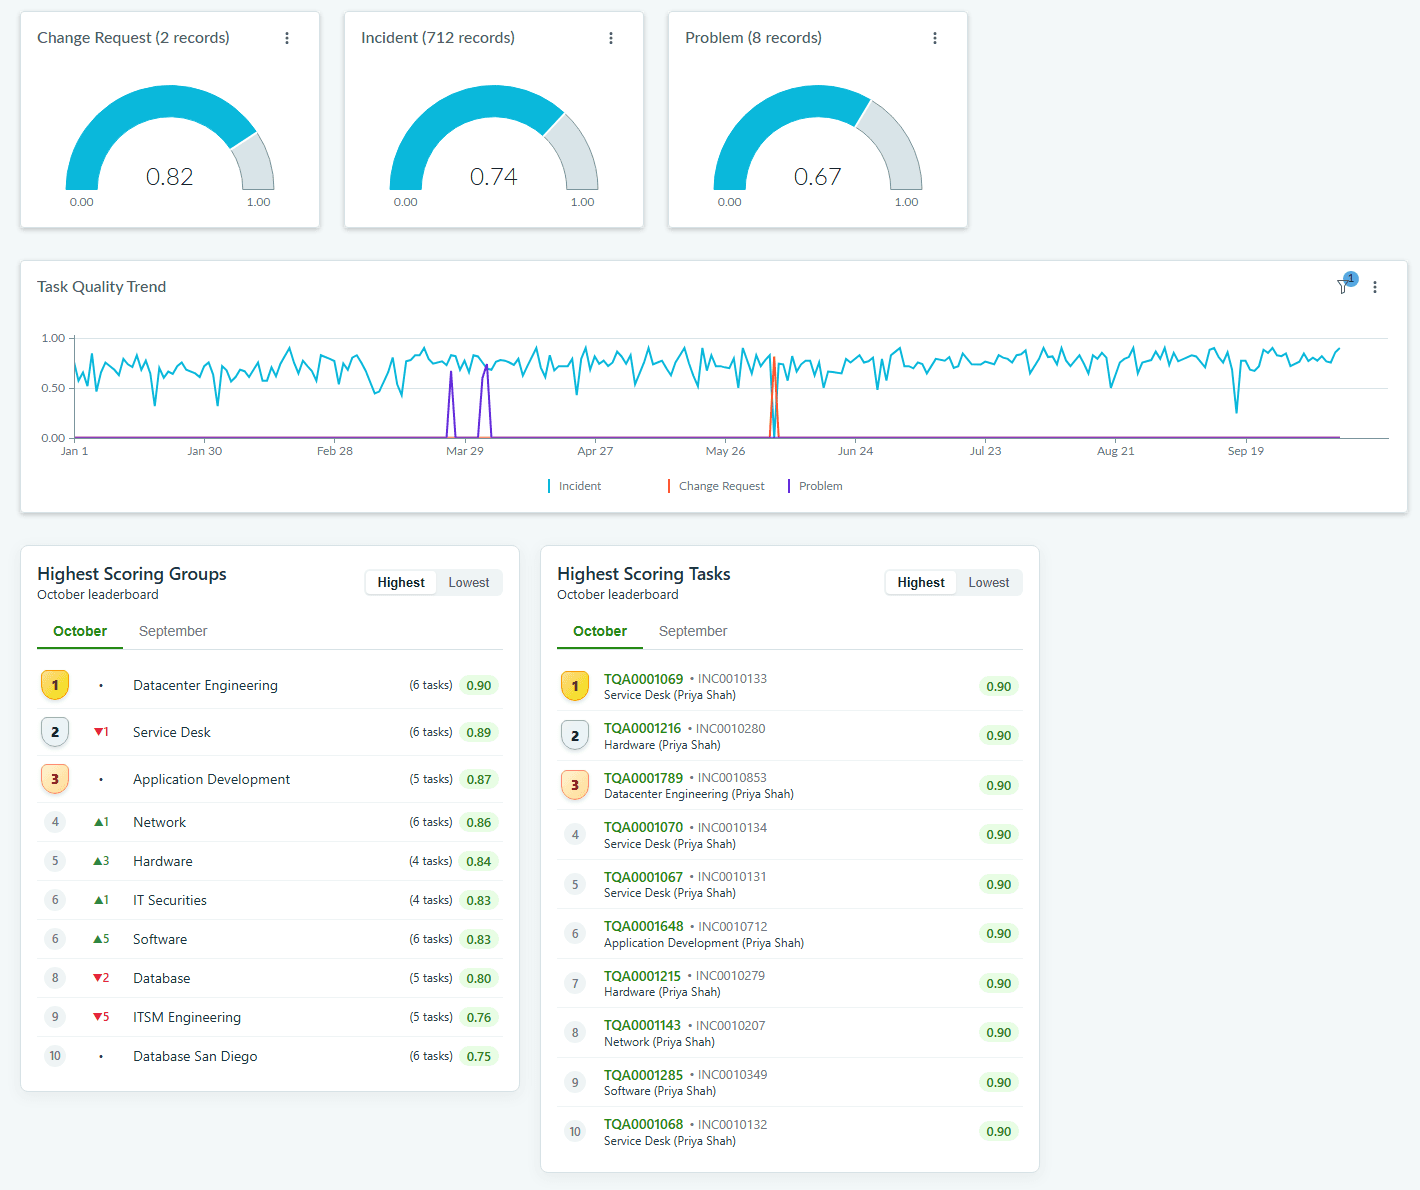Open task link TQA0001648
The width and height of the screenshot is (1420, 1190).
643,926
